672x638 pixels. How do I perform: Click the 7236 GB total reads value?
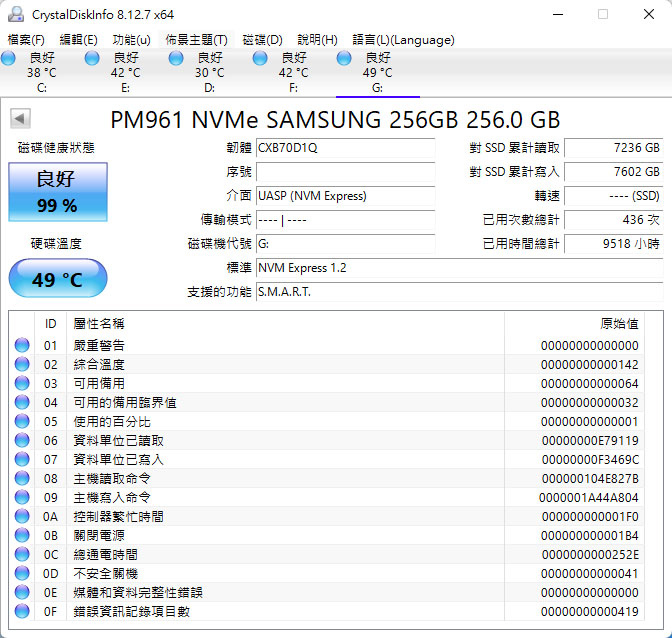[x=613, y=148]
